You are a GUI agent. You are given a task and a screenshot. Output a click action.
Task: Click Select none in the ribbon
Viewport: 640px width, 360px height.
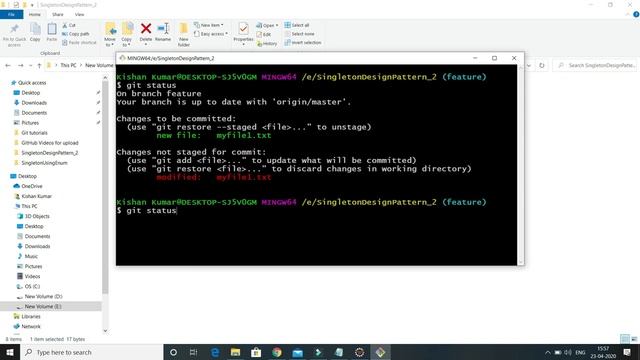point(299,34)
